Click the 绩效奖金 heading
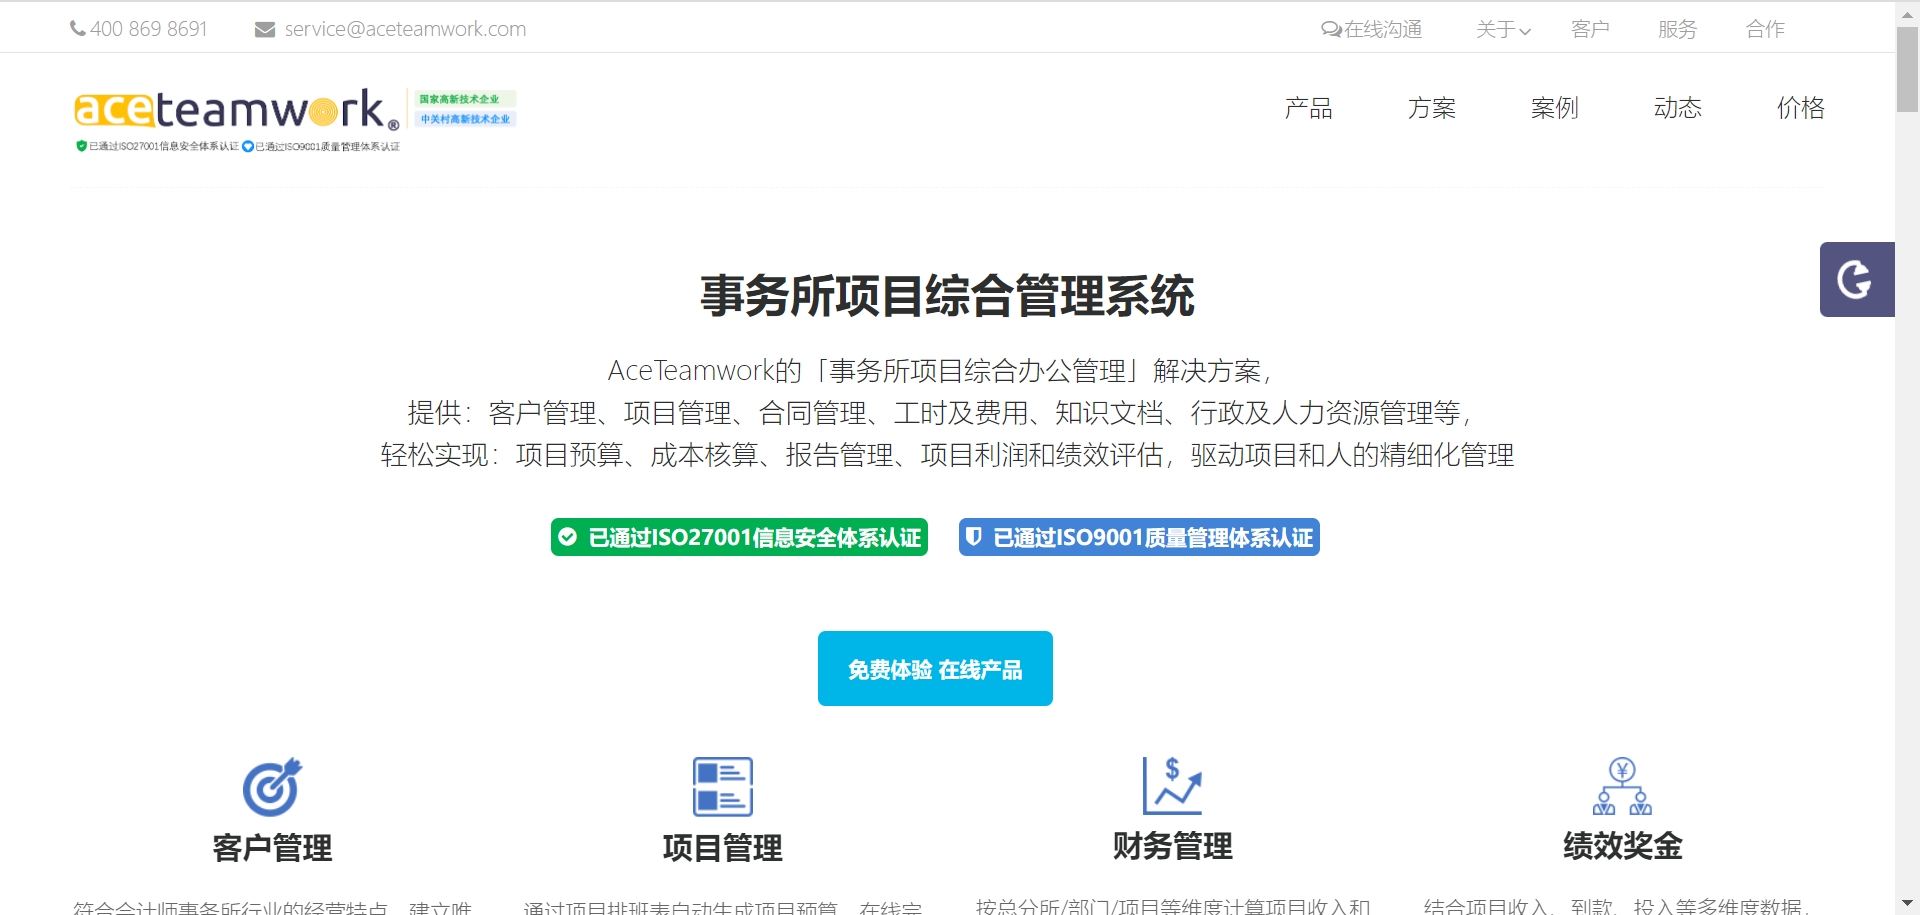 1622,846
